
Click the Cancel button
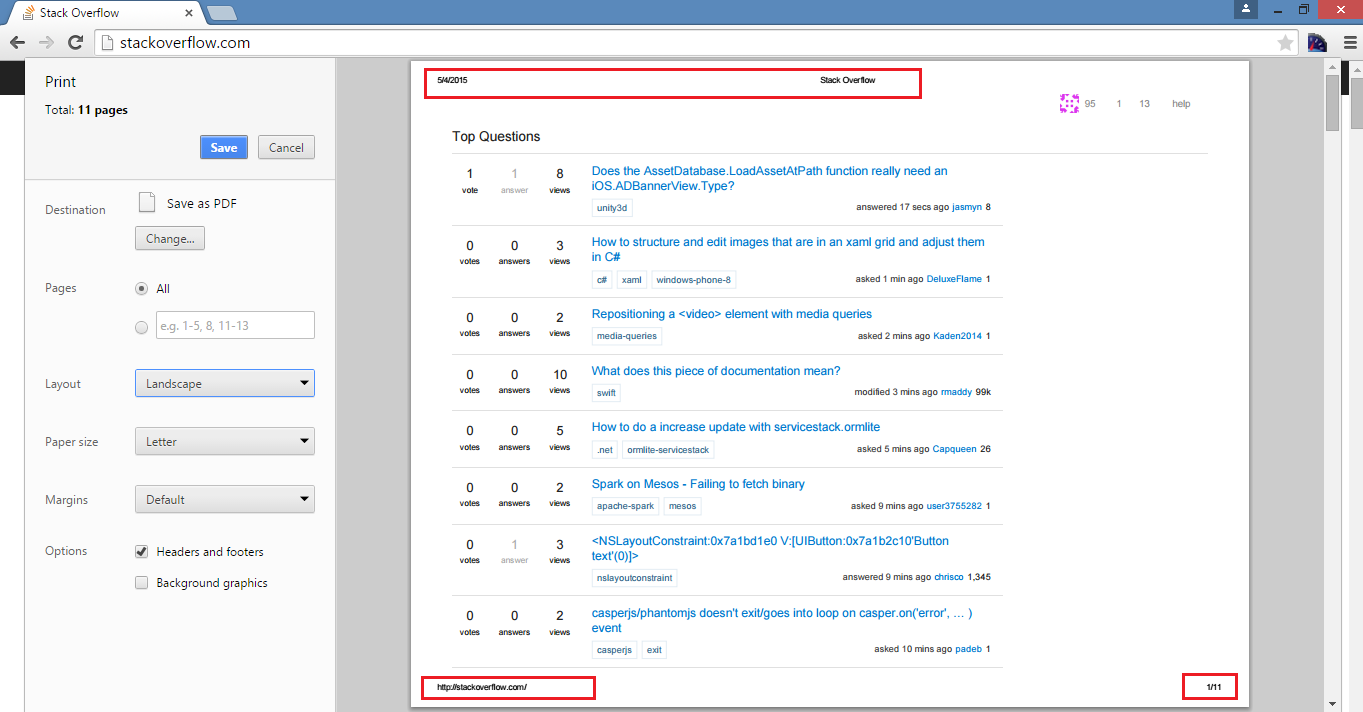(x=286, y=147)
